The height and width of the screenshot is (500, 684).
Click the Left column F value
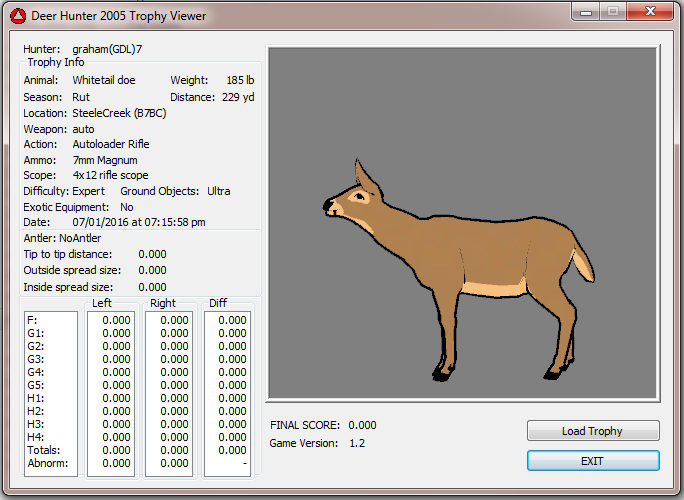point(117,320)
